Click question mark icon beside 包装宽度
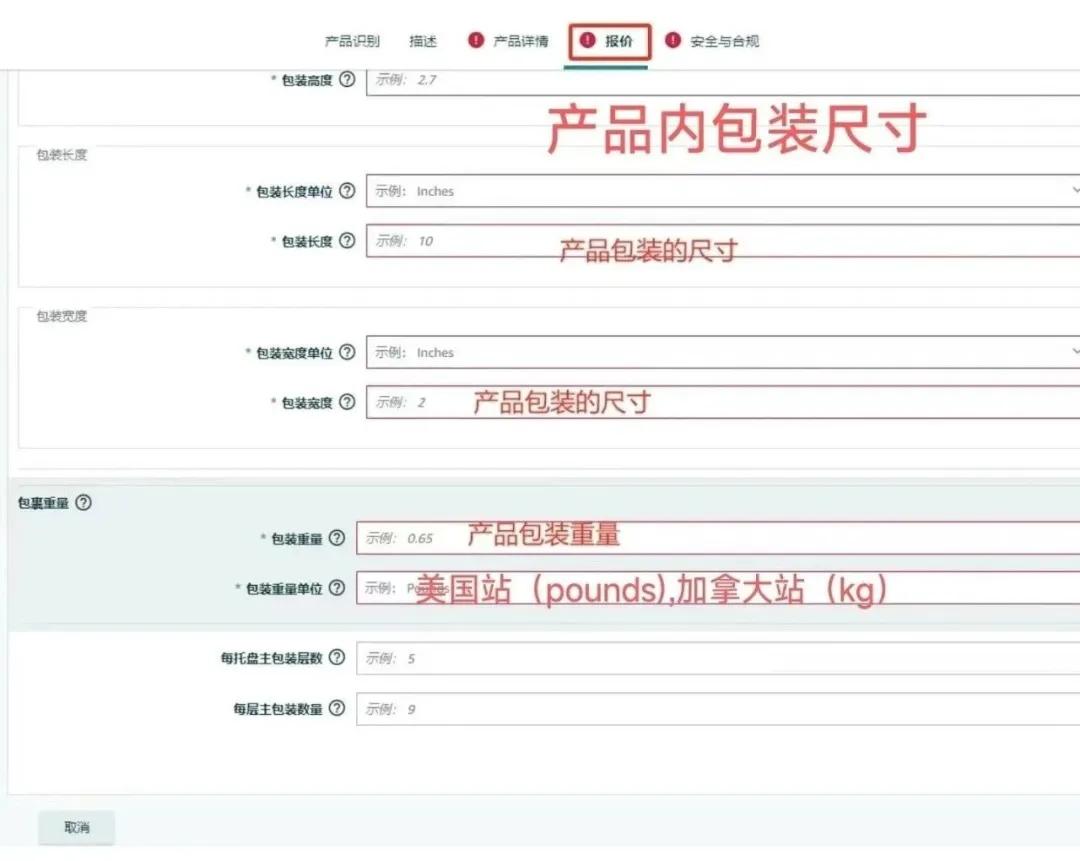1080x861 pixels. coord(347,402)
